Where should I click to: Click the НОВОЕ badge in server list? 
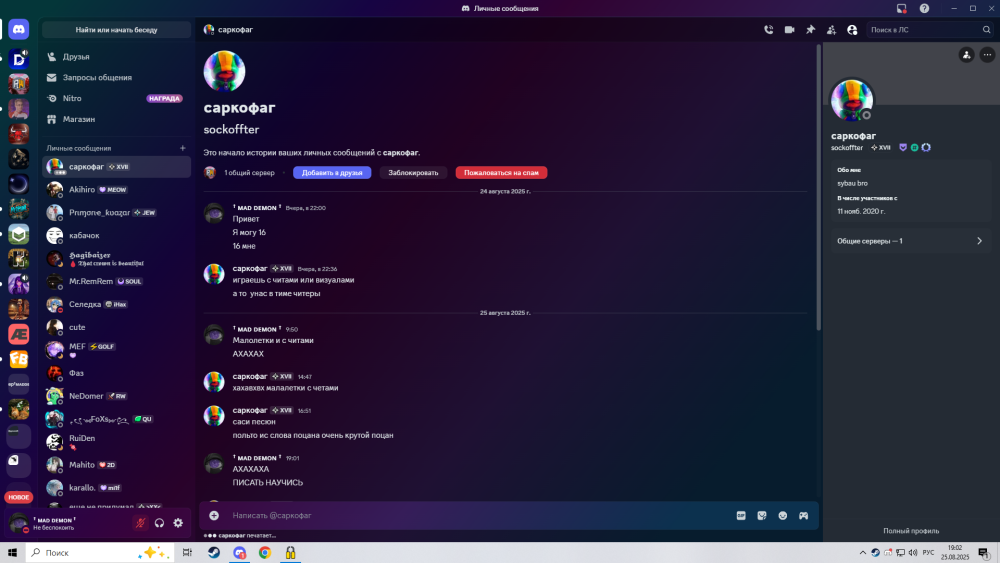[x=18, y=497]
